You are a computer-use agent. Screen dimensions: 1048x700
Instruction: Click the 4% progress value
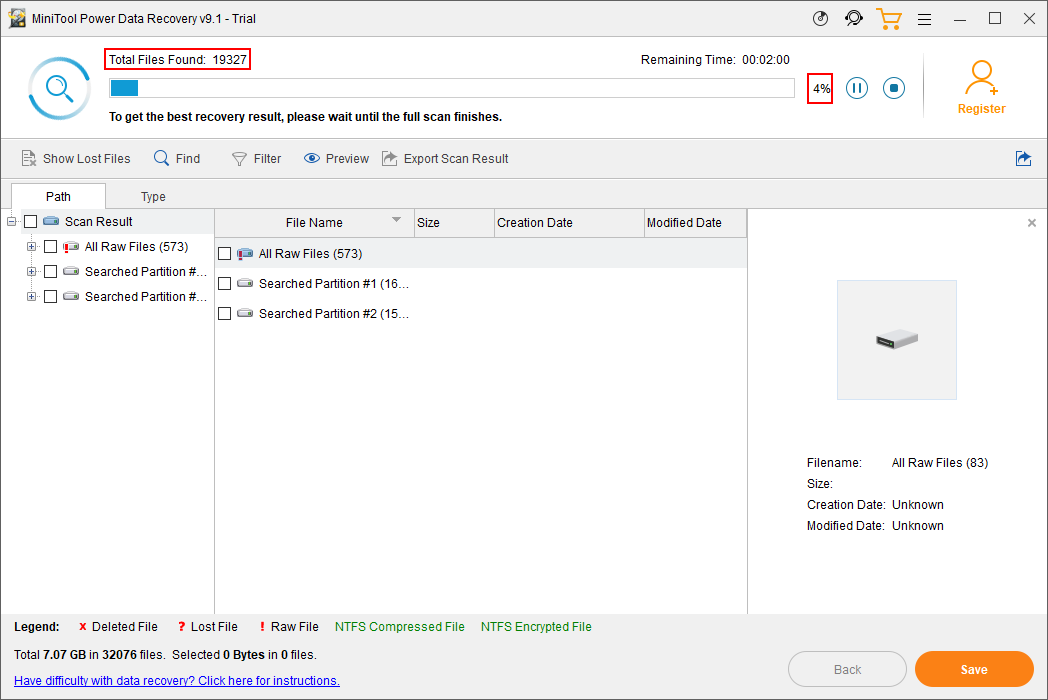click(821, 88)
